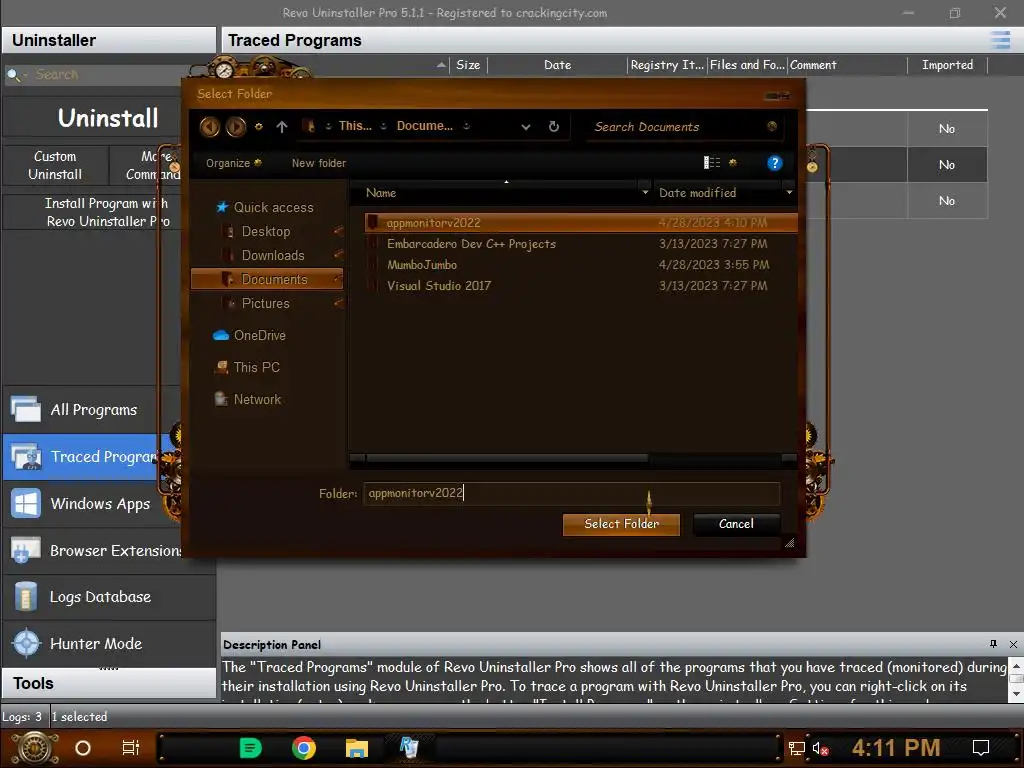1024x768 pixels.
Task: Open the Start menu gear button
Action: 35,748
